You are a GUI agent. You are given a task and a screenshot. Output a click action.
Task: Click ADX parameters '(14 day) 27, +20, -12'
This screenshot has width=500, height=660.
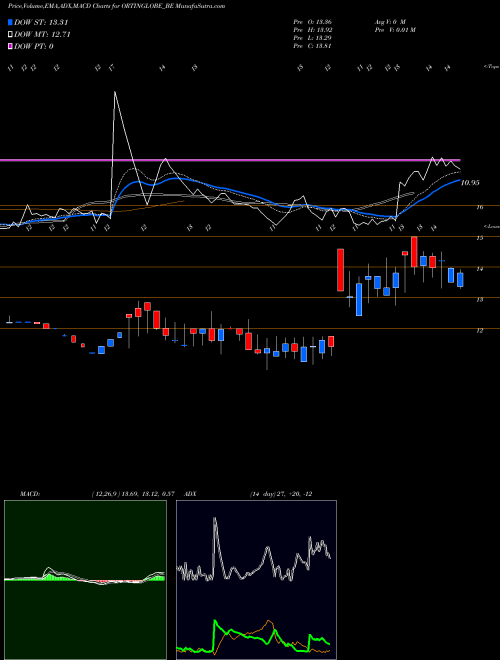coord(281,494)
